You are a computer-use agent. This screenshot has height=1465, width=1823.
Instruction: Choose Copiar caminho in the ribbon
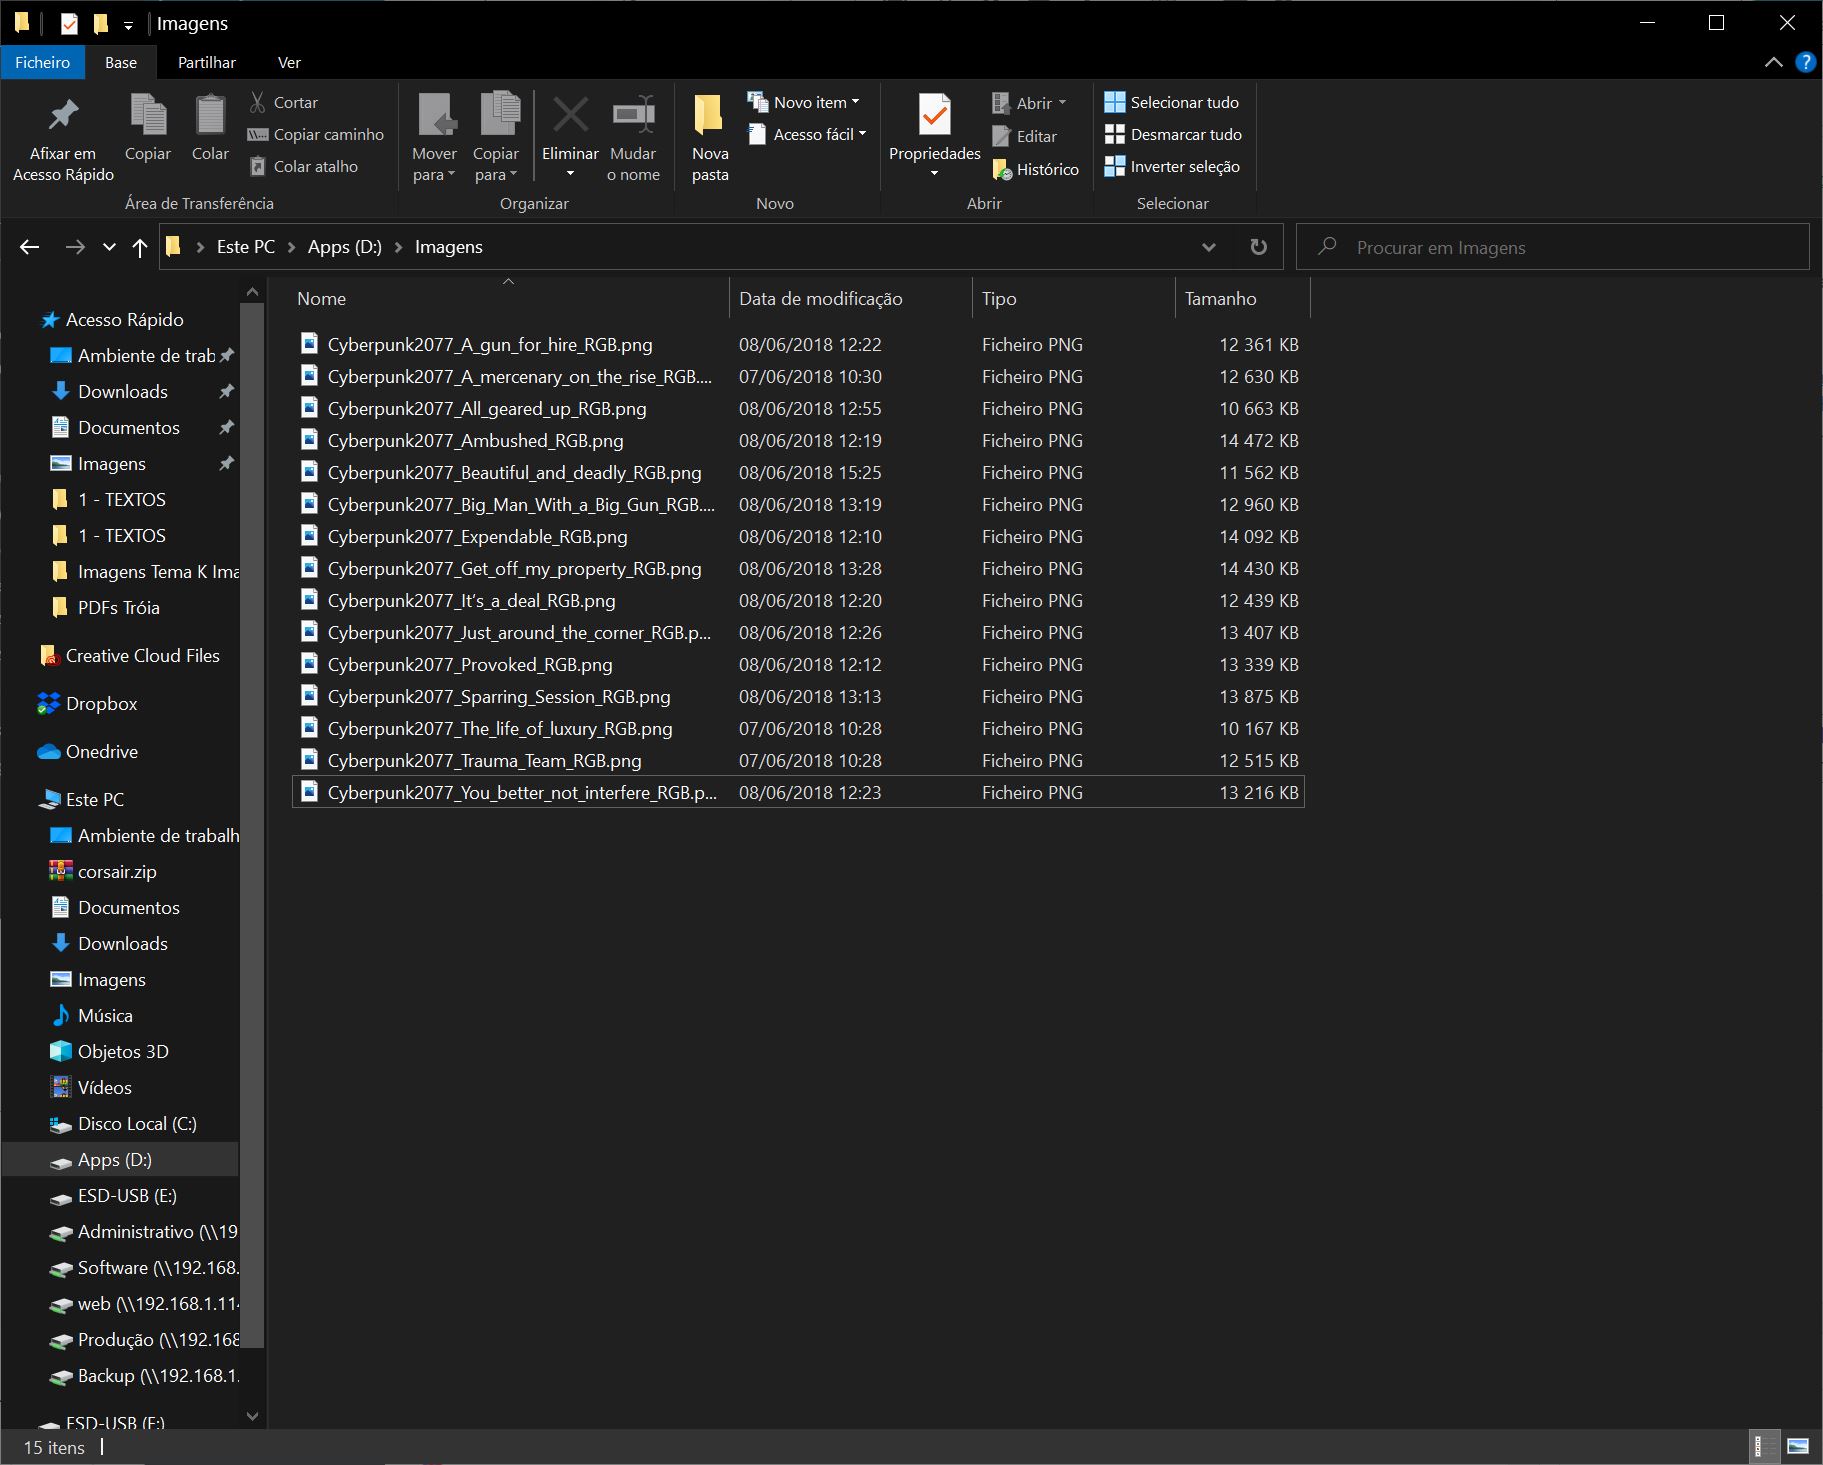point(316,134)
